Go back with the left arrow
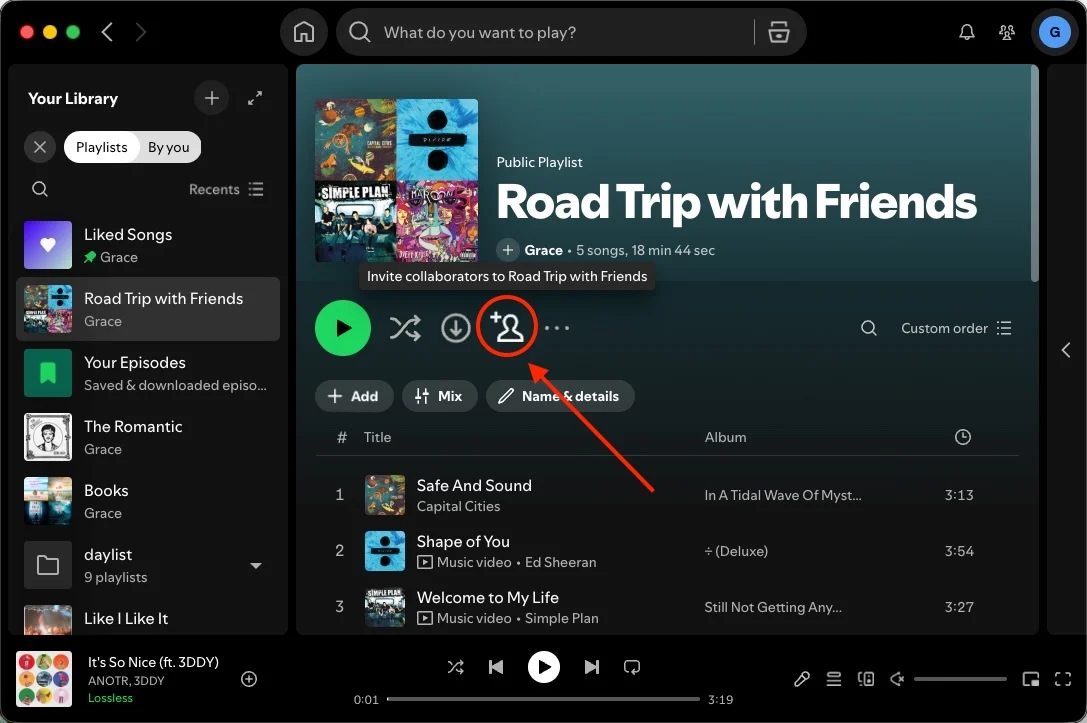1087x723 pixels. (x=107, y=32)
